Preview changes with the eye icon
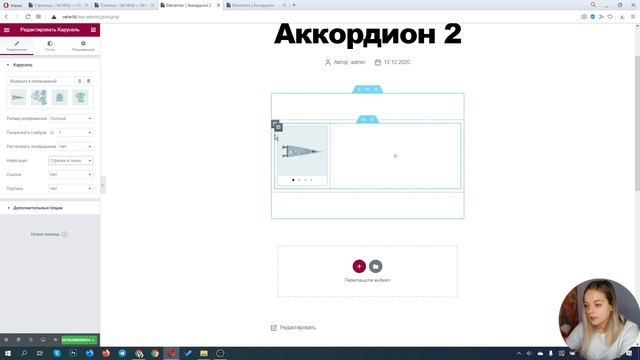 coord(55,340)
